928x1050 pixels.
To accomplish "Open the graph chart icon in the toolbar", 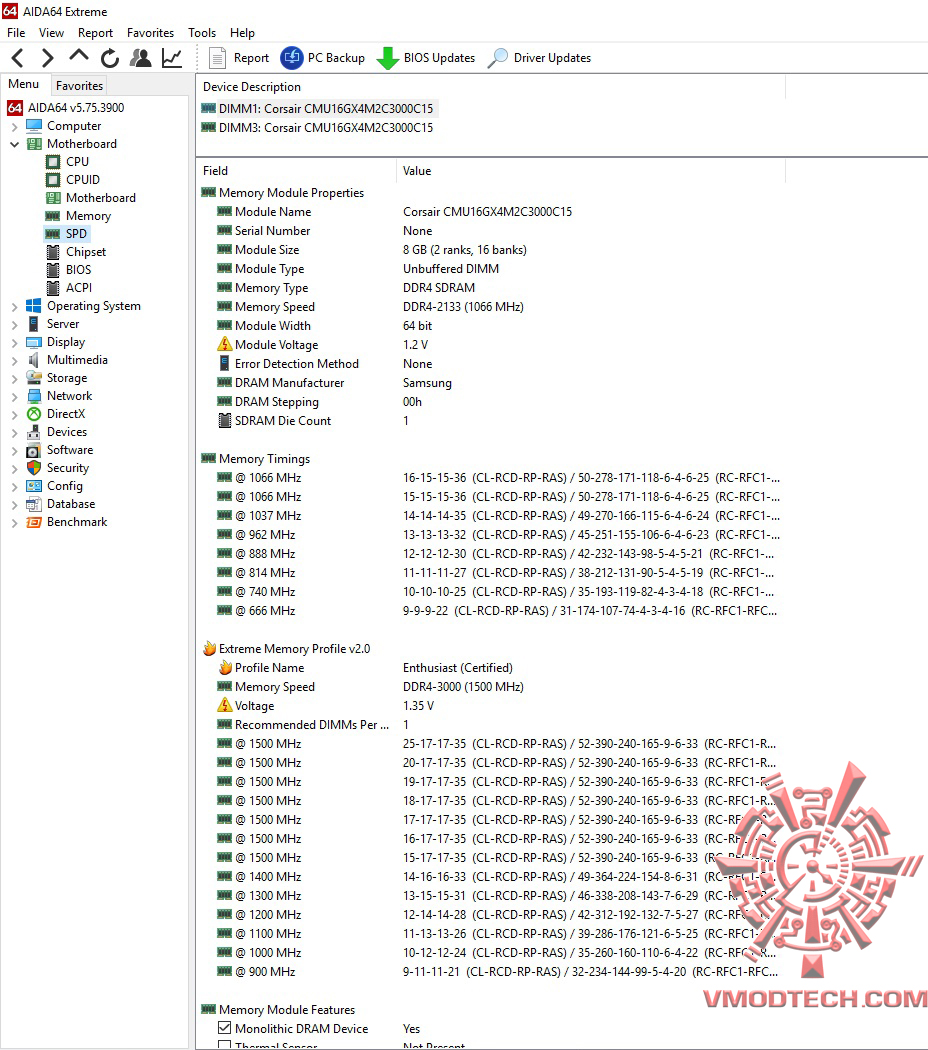I will click(172, 58).
